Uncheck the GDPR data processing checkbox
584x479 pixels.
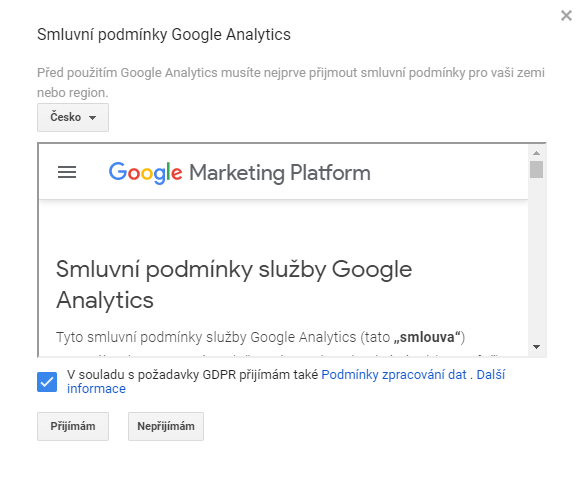pyautogui.click(x=47, y=382)
